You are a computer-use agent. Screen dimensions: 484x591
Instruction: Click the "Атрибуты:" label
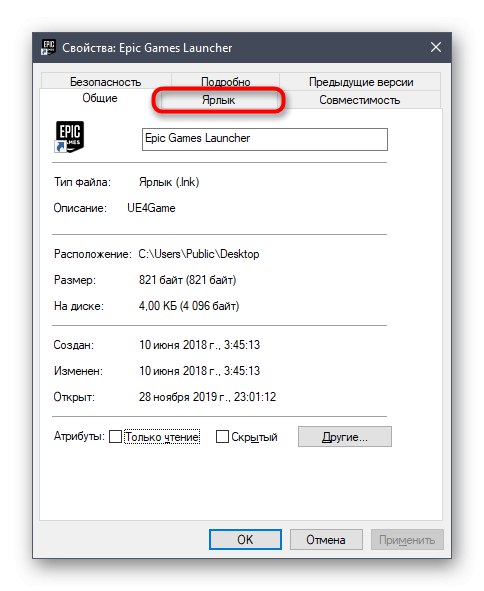coord(79,436)
